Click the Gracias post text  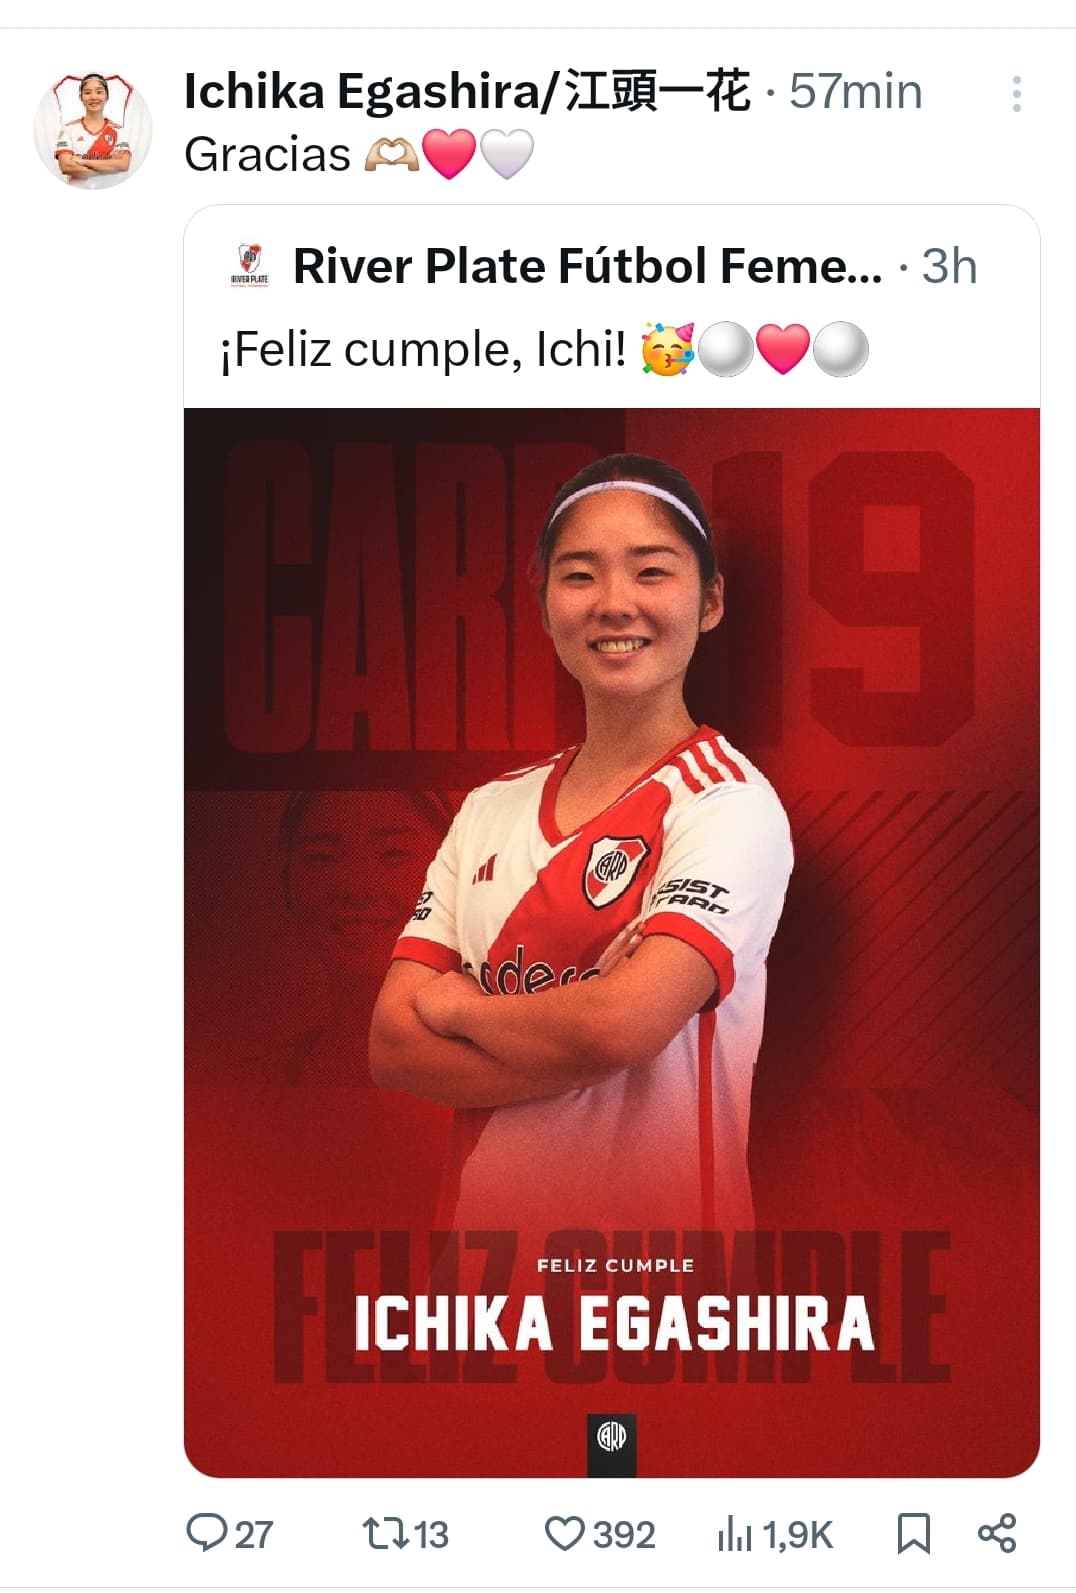tap(267, 154)
